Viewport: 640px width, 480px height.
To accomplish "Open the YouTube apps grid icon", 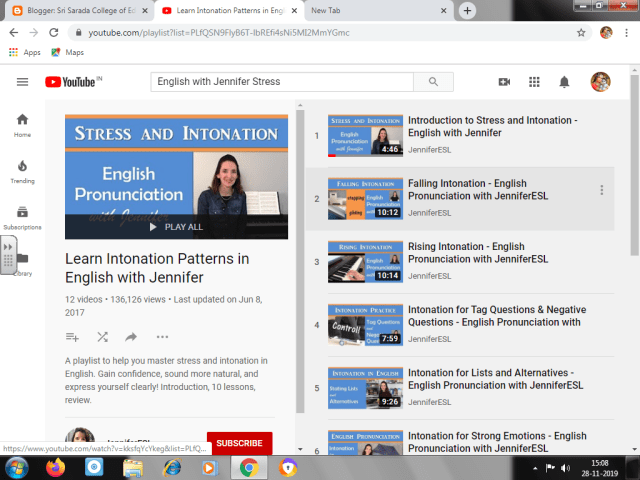I will [534, 81].
